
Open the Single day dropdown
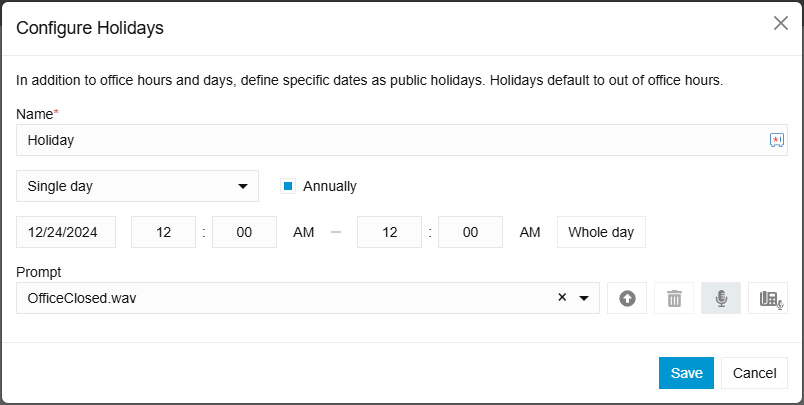pos(138,186)
